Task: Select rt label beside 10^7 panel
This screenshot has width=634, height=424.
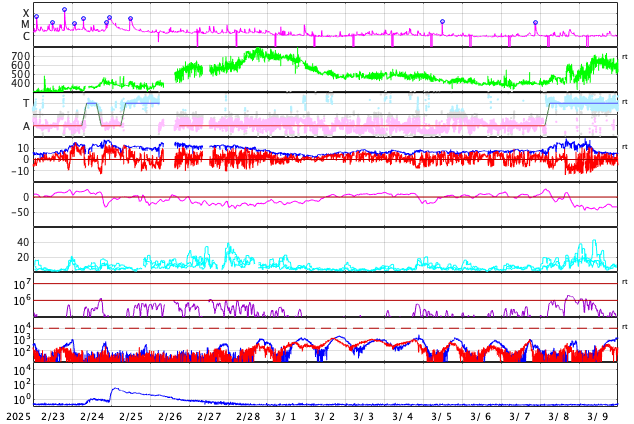Action: pyautogui.click(x=624, y=282)
